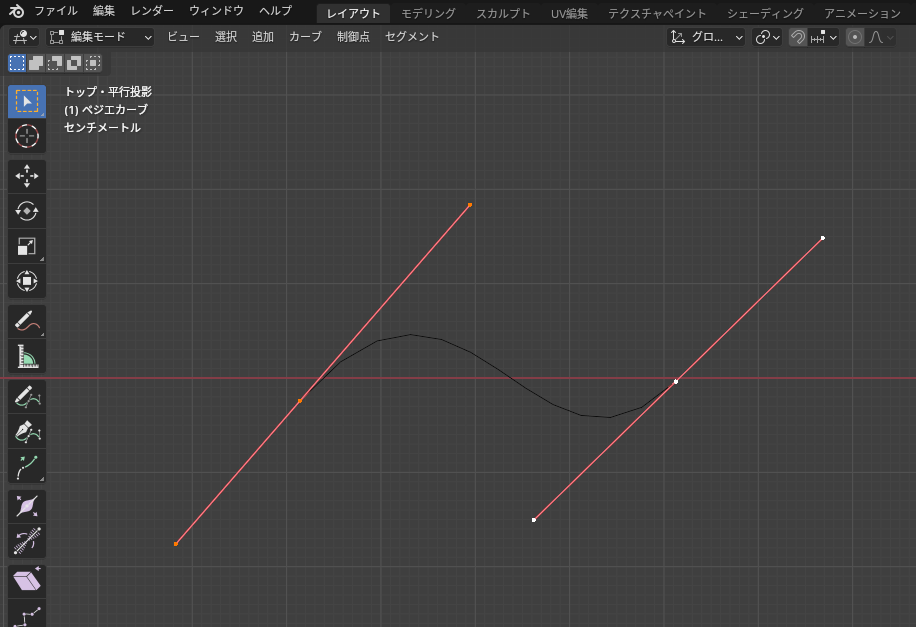Set selection mode to subtract
This screenshot has width=916, height=627.
click(55, 63)
